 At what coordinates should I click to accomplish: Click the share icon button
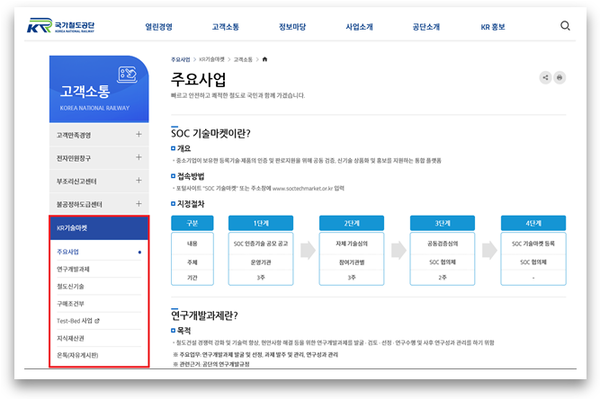pos(545,78)
